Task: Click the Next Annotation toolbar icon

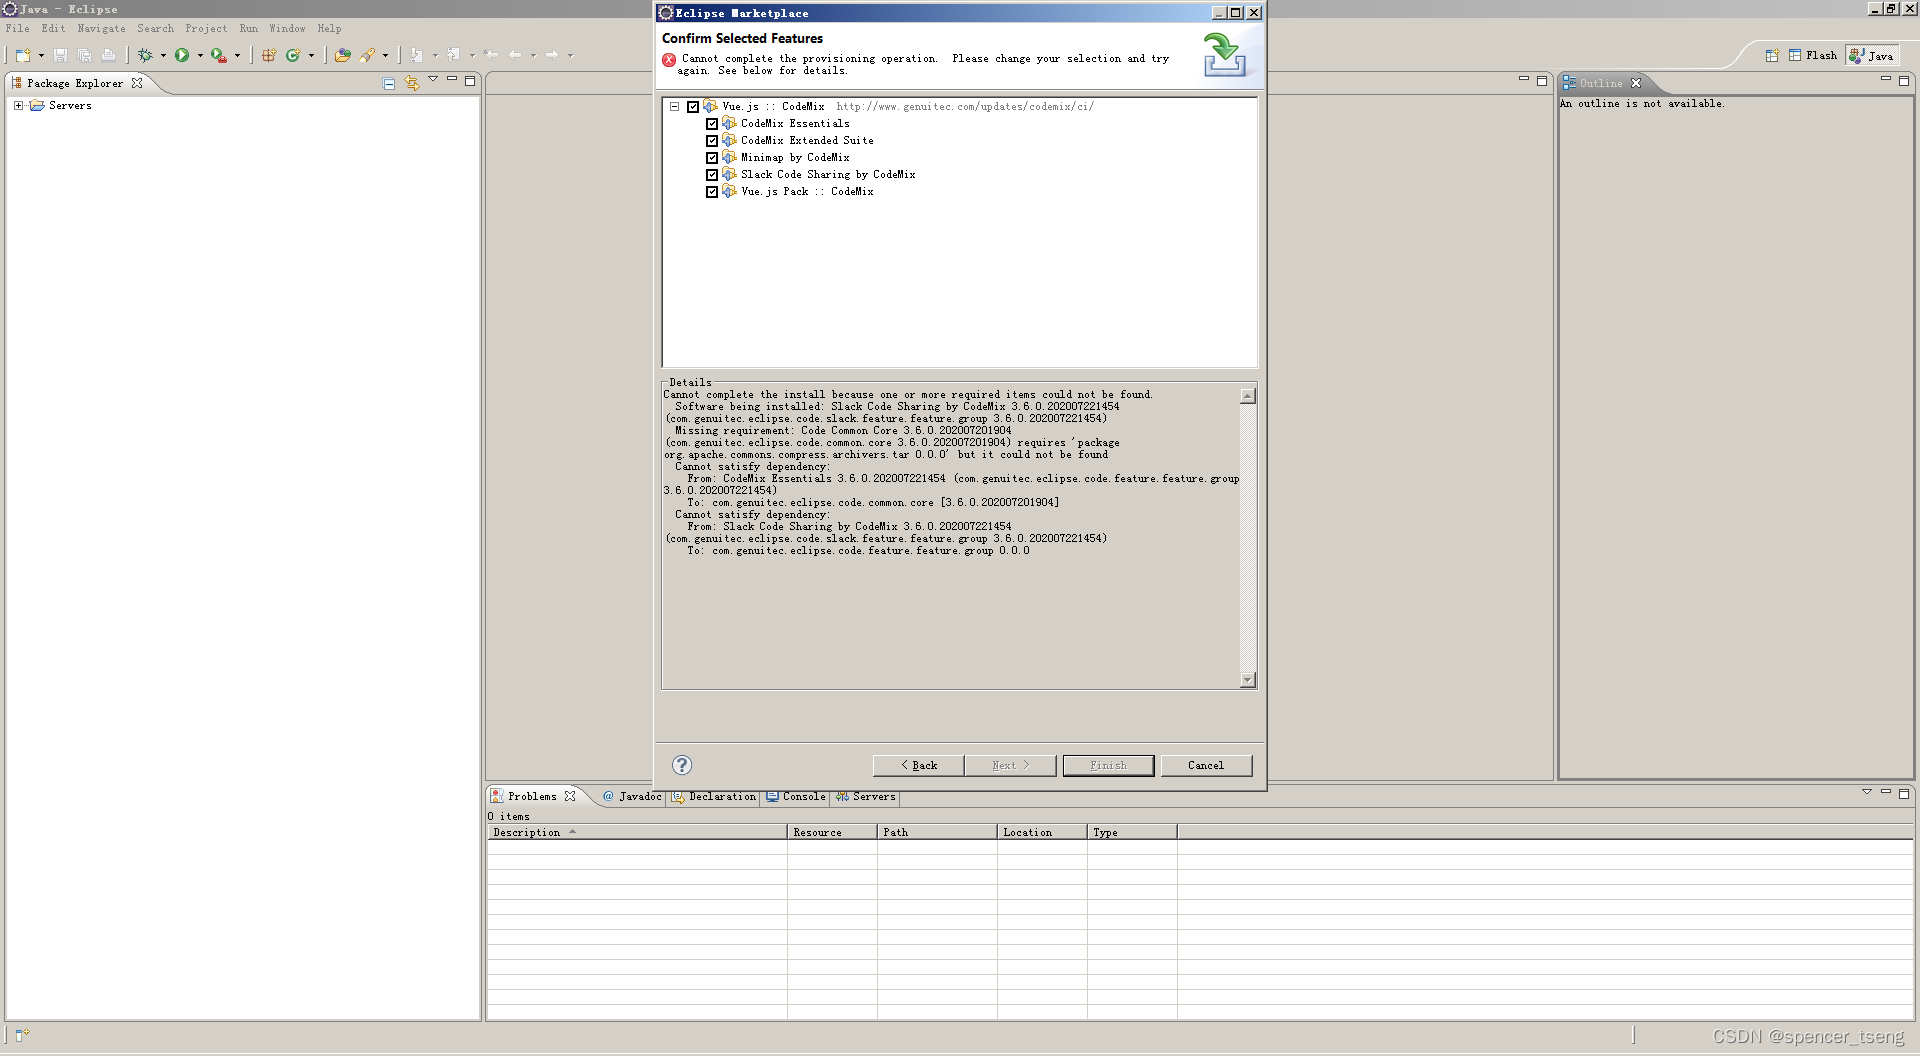Action: tap(417, 55)
